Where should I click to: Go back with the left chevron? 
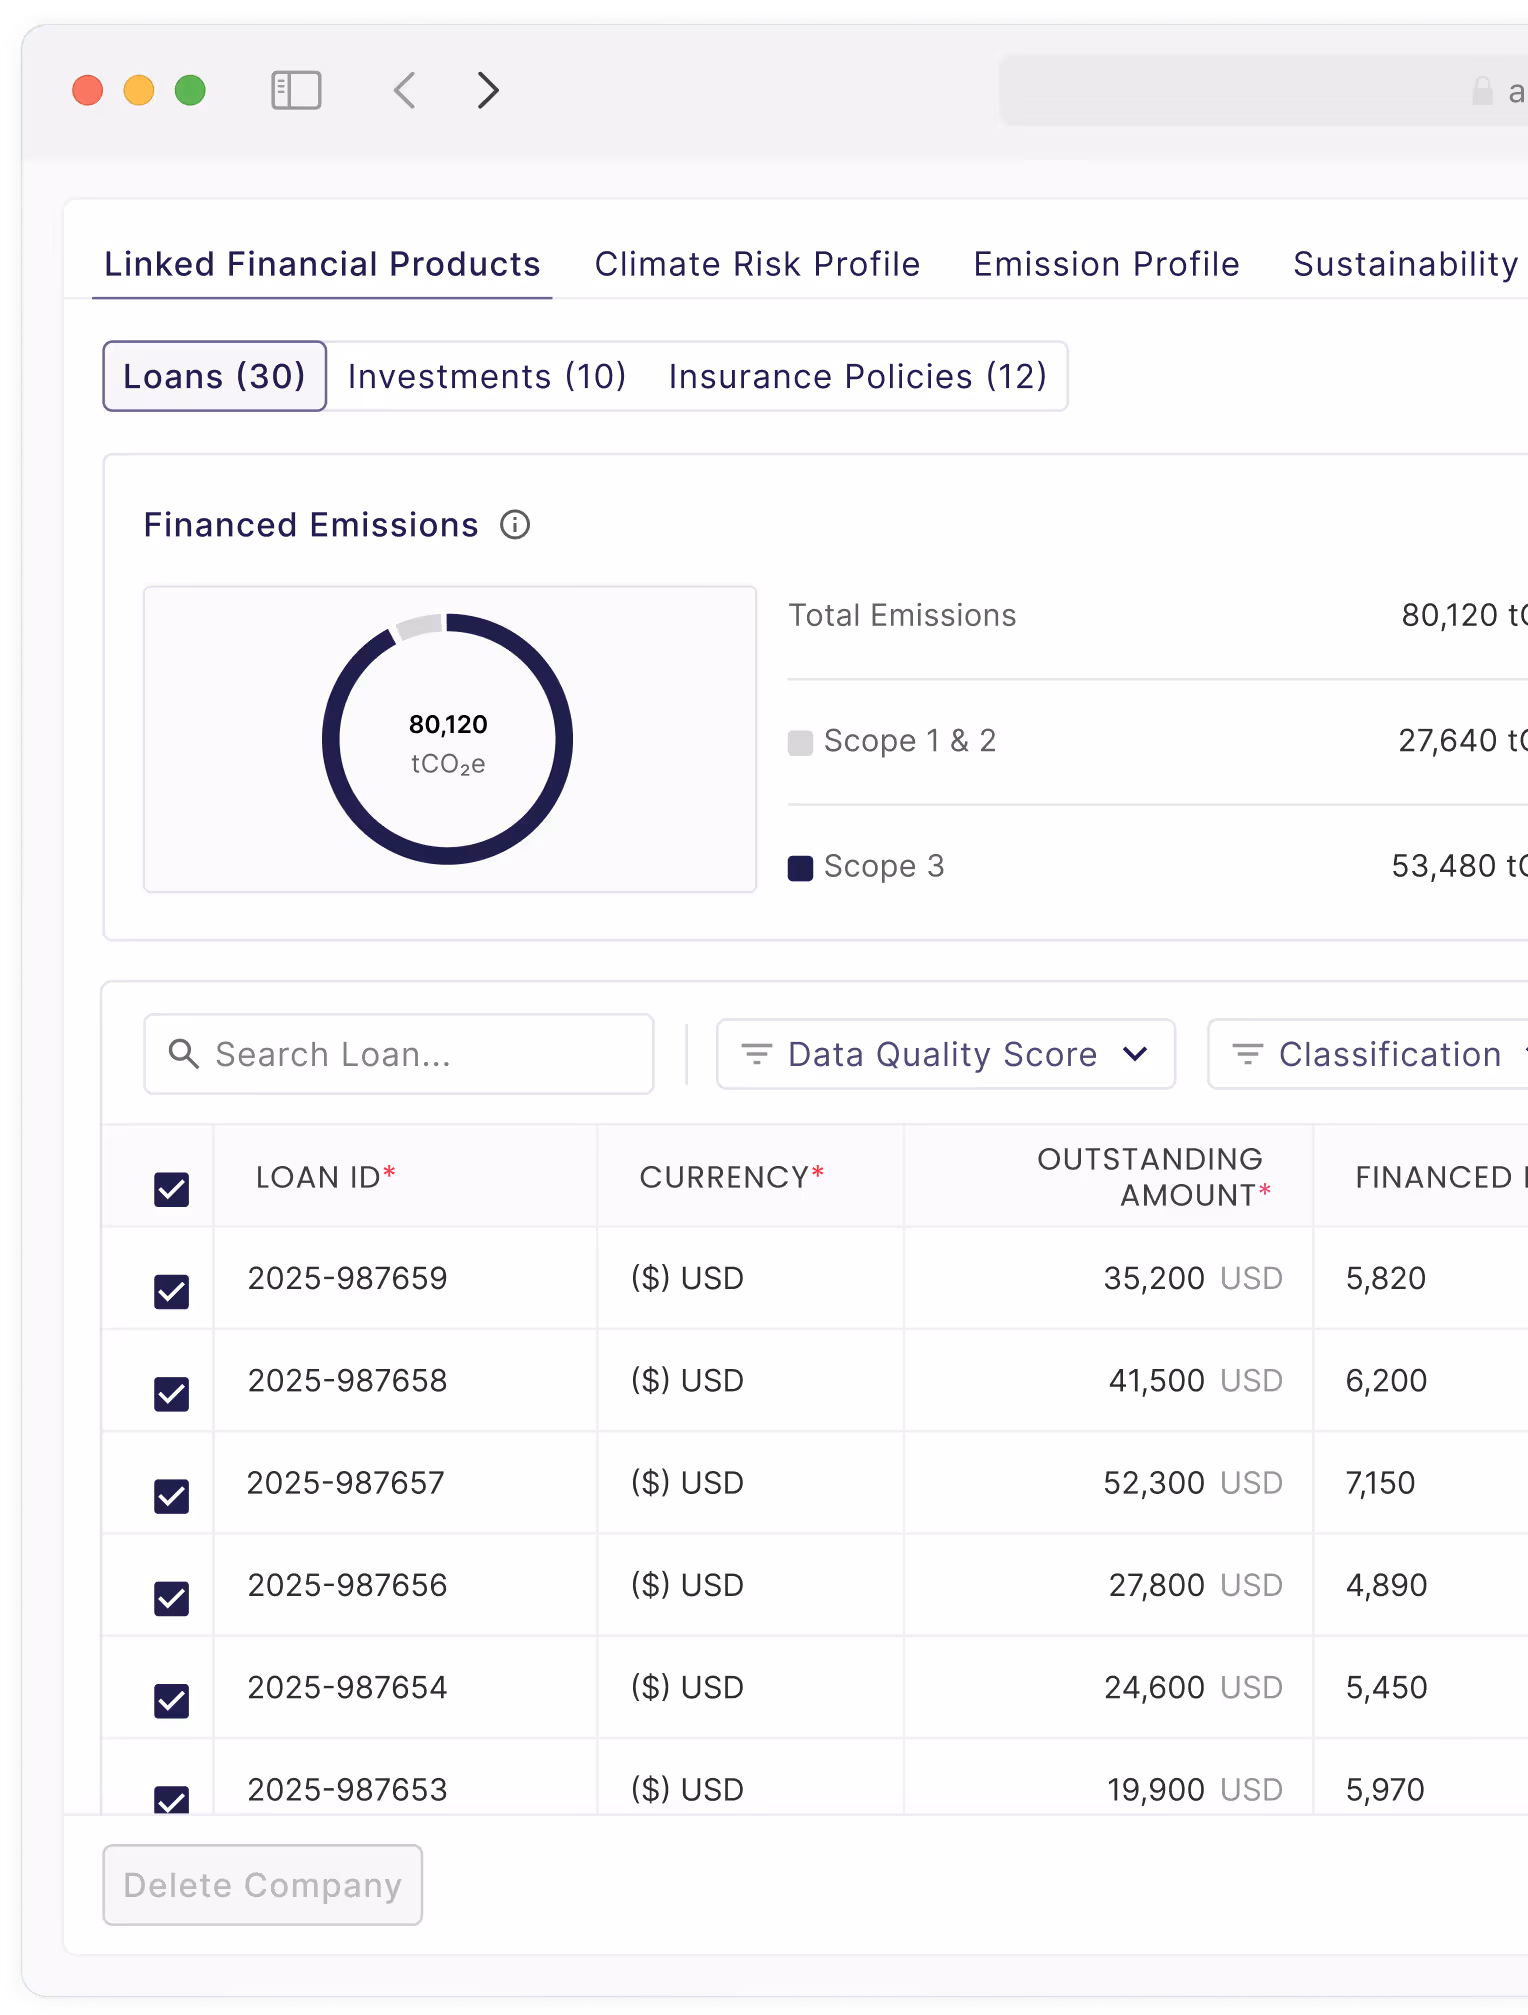click(x=405, y=90)
